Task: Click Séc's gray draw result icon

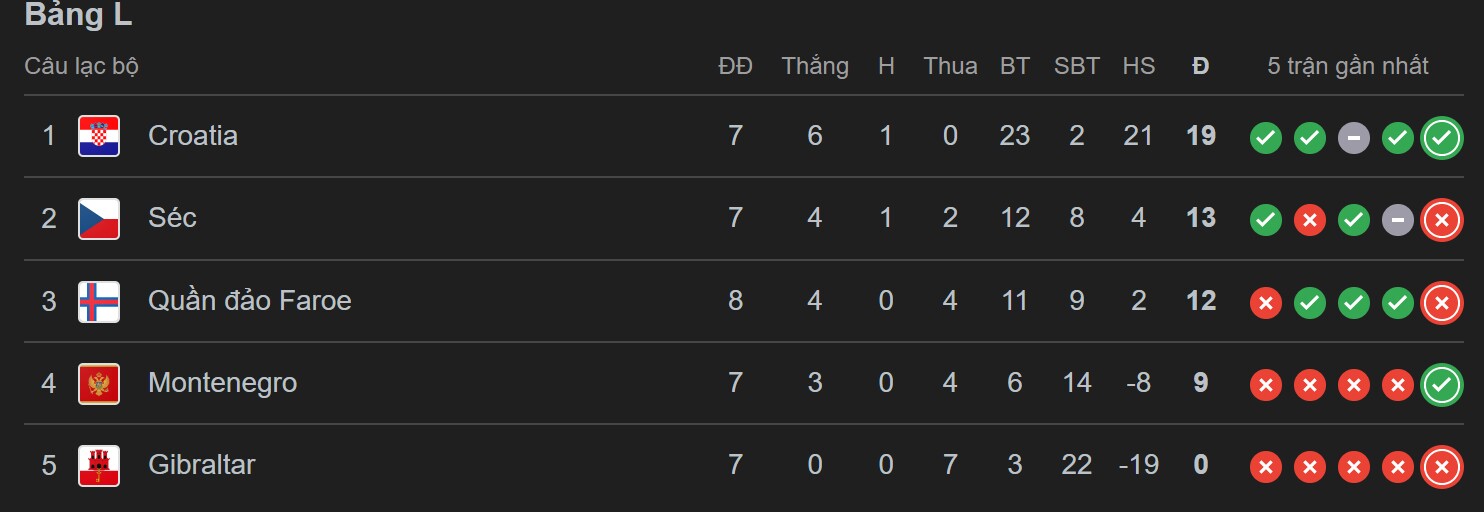Action: [x=1397, y=220]
